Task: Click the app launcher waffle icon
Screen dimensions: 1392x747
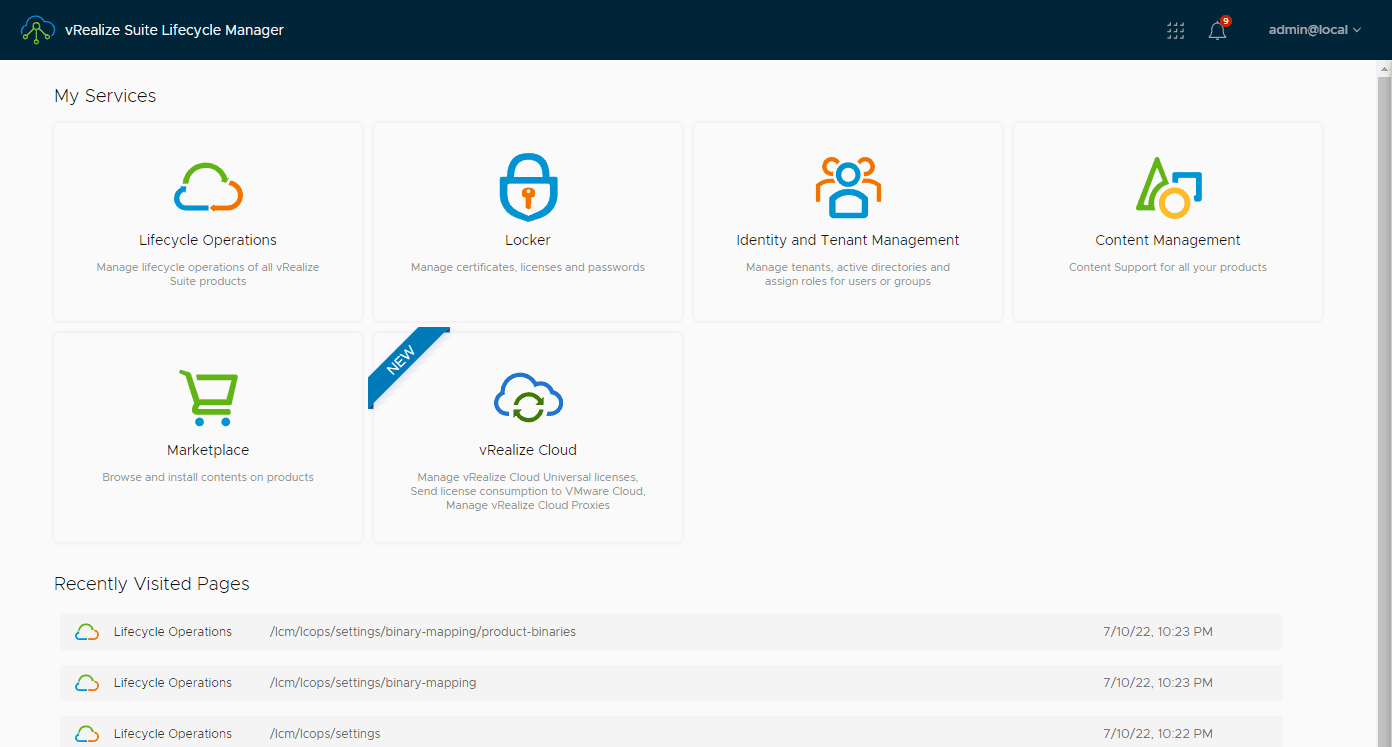Action: coord(1175,31)
